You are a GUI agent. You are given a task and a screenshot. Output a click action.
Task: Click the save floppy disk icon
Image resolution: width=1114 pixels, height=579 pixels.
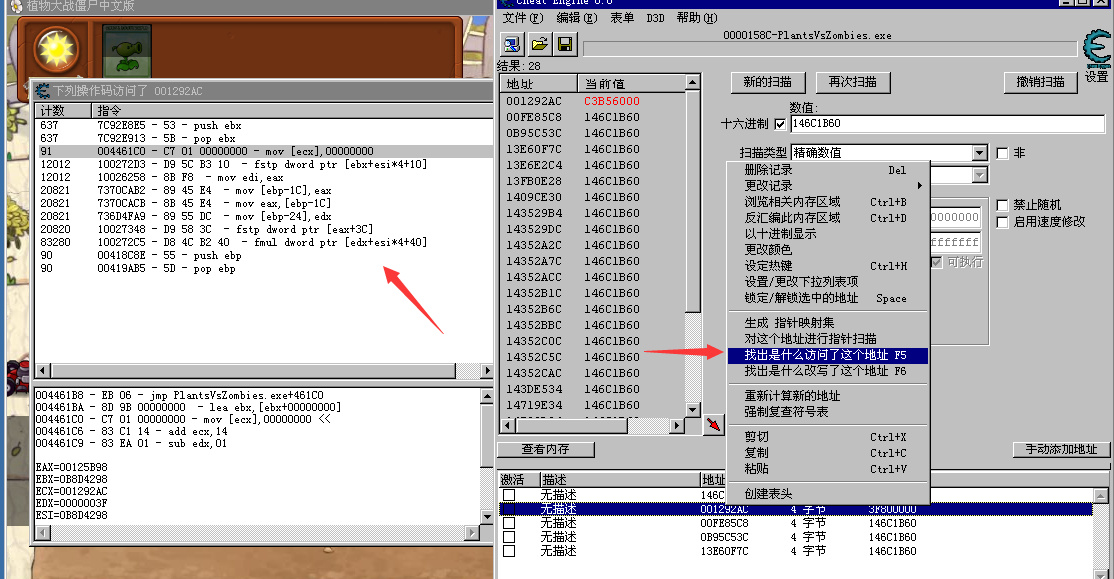click(x=565, y=45)
